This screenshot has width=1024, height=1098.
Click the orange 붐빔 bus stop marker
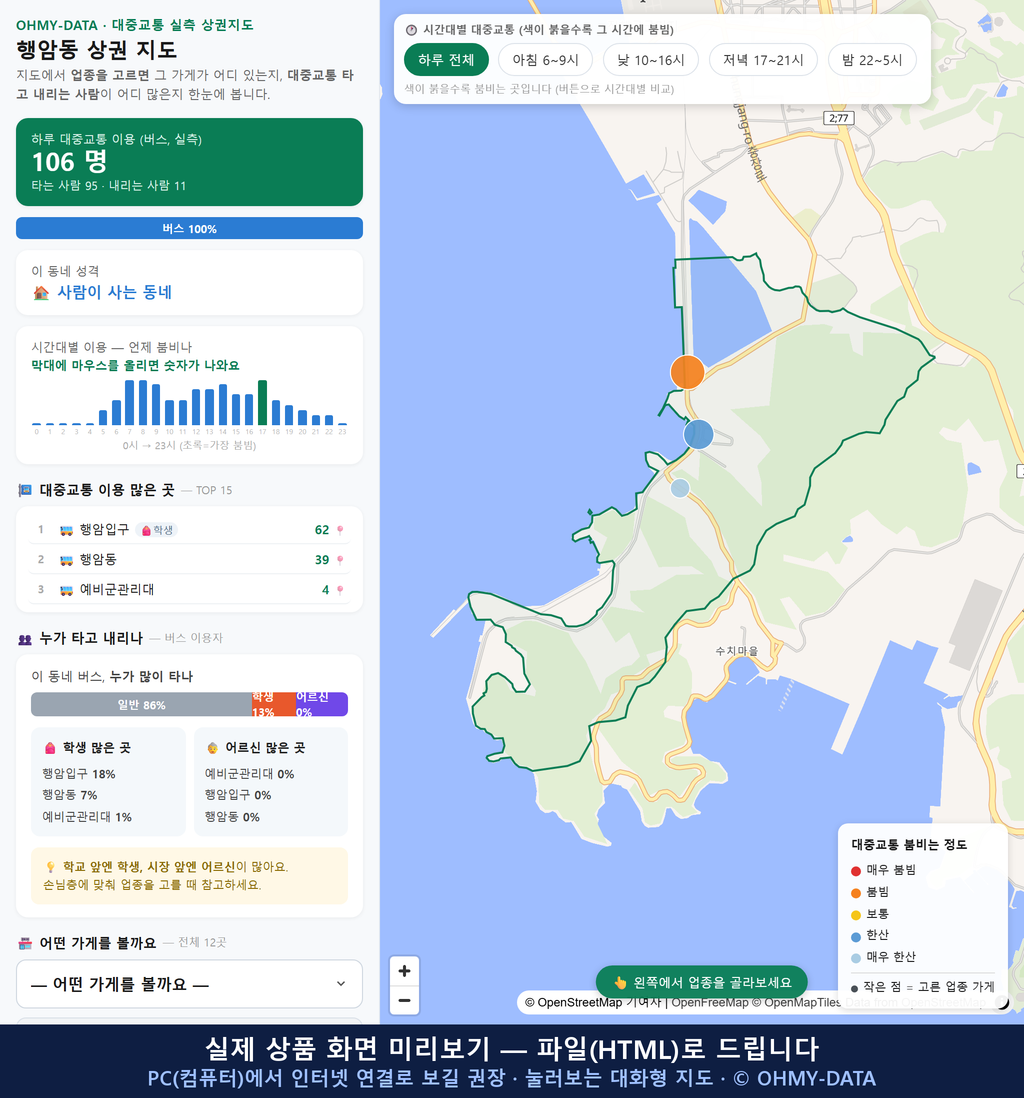(687, 372)
